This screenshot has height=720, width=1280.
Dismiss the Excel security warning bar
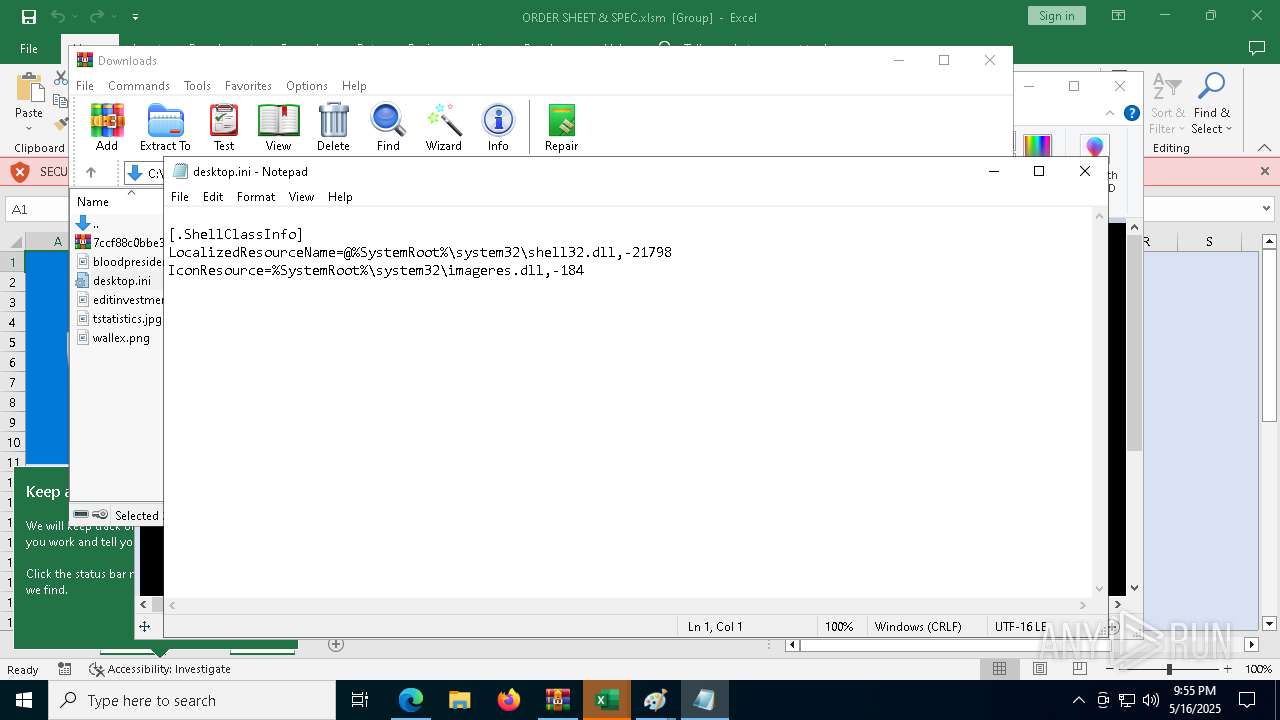[x=1265, y=171]
